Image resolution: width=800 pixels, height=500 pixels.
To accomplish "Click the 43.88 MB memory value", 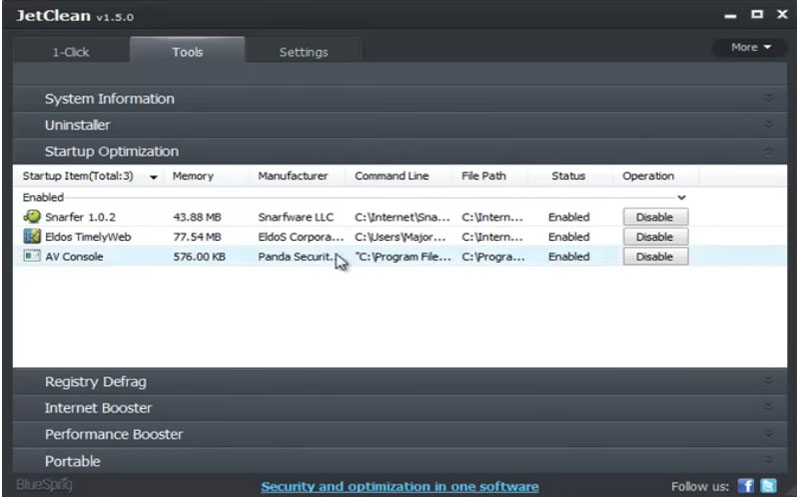I will [x=197, y=217].
